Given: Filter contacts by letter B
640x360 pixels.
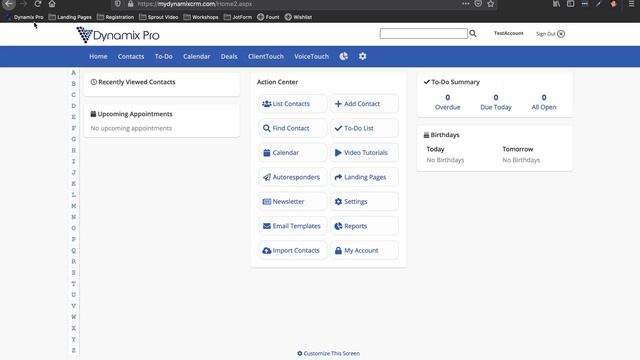Looking at the screenshot, I should click(73, 84).
